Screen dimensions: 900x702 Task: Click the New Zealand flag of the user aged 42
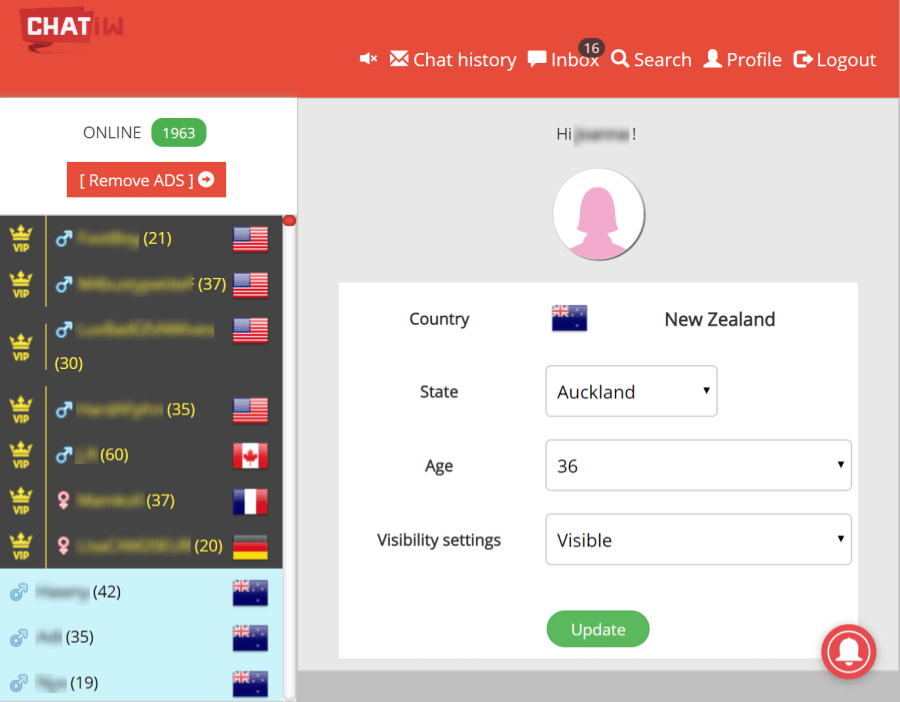tap(250, 593)
